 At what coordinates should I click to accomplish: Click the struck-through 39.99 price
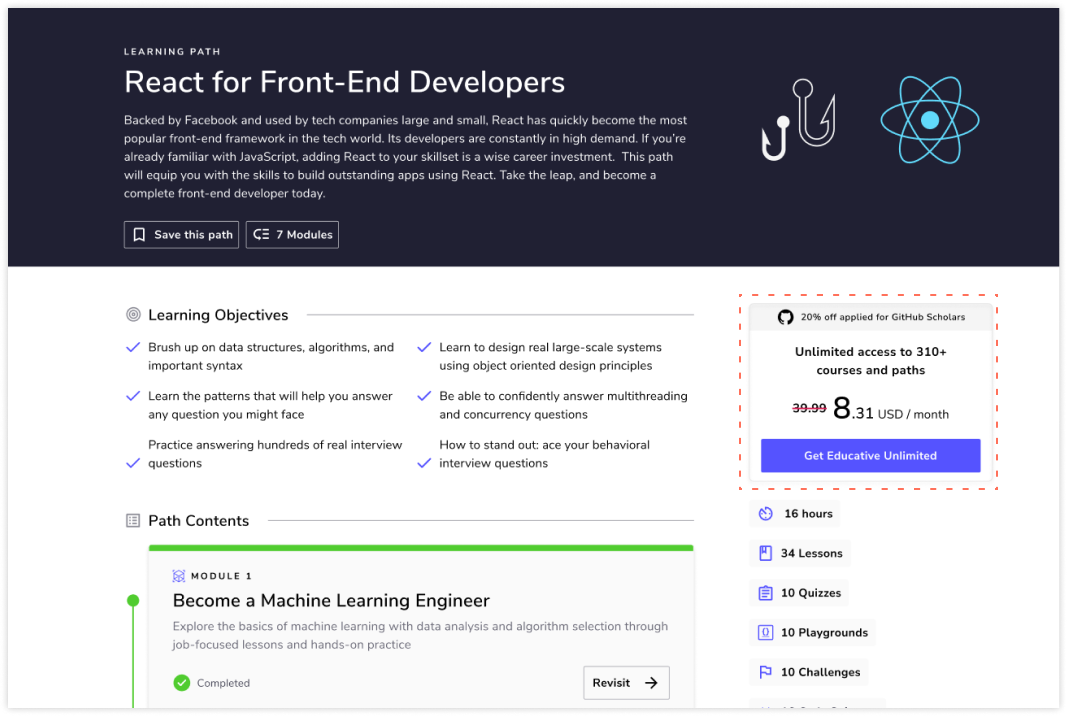(x=809, y=408)
